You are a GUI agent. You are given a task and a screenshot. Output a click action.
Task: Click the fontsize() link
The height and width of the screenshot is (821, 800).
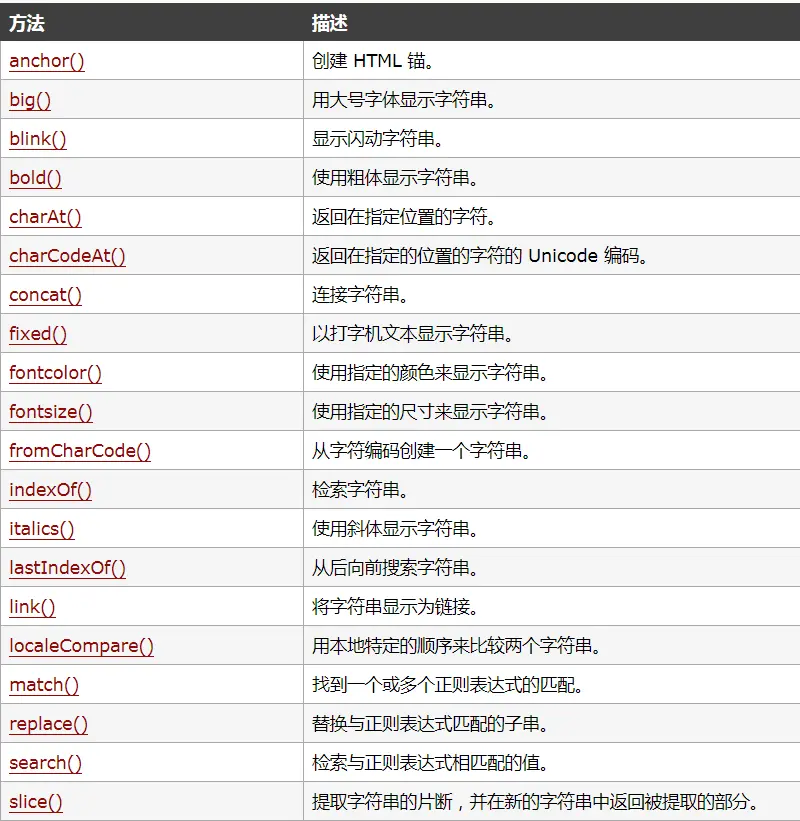click(51, 412)
